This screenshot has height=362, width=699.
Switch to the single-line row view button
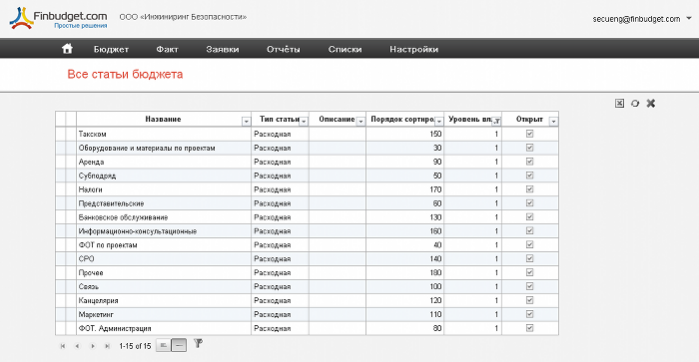coord(179,346)
